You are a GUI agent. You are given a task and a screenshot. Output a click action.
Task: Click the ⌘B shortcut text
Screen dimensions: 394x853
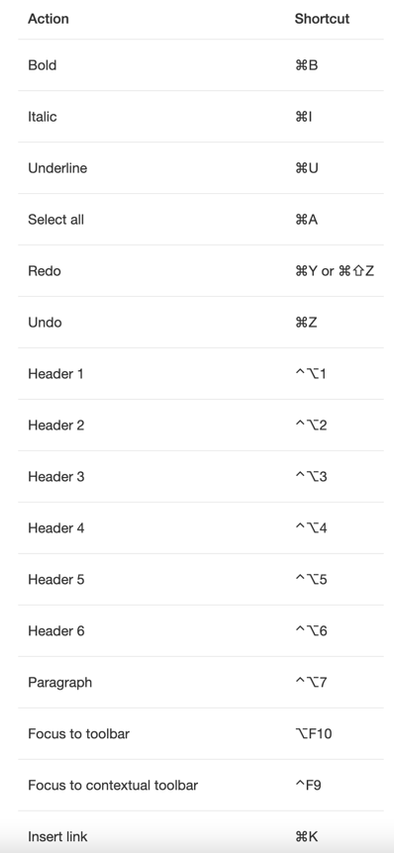(306, 65)
